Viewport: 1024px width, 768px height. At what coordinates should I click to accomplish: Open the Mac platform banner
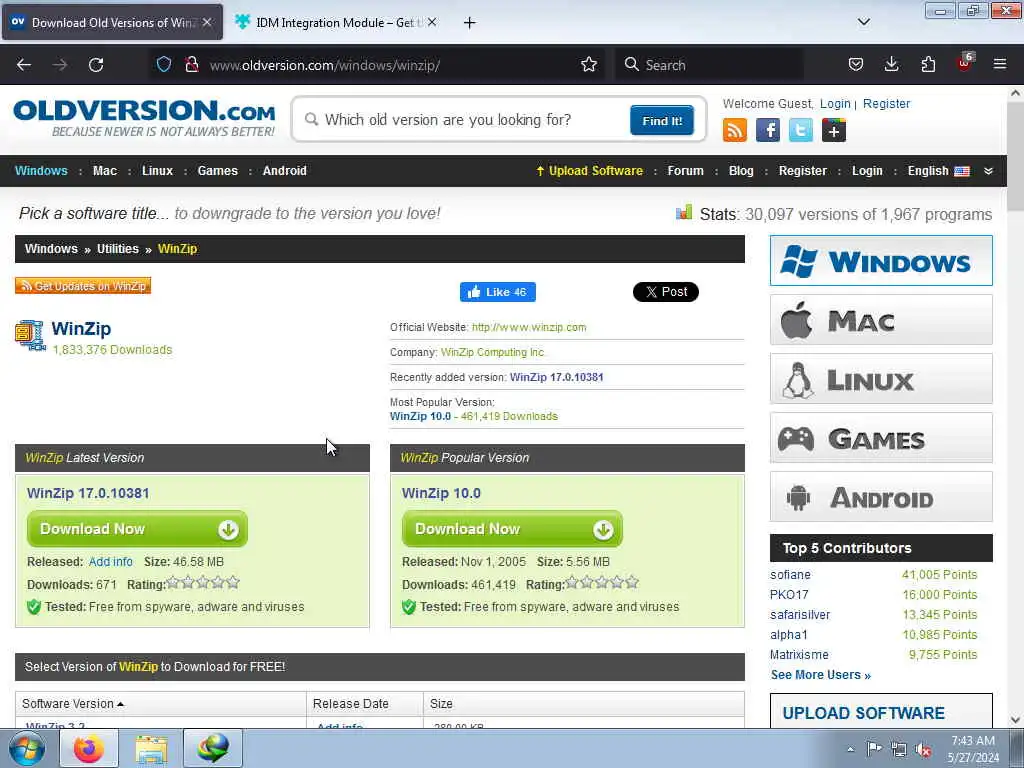tap(881, 320)
